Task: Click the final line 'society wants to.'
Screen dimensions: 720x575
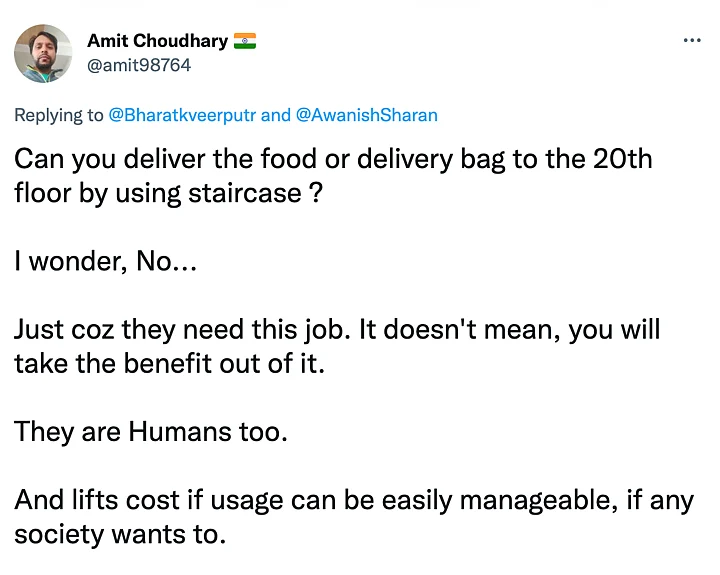Action: click(120, 535)
